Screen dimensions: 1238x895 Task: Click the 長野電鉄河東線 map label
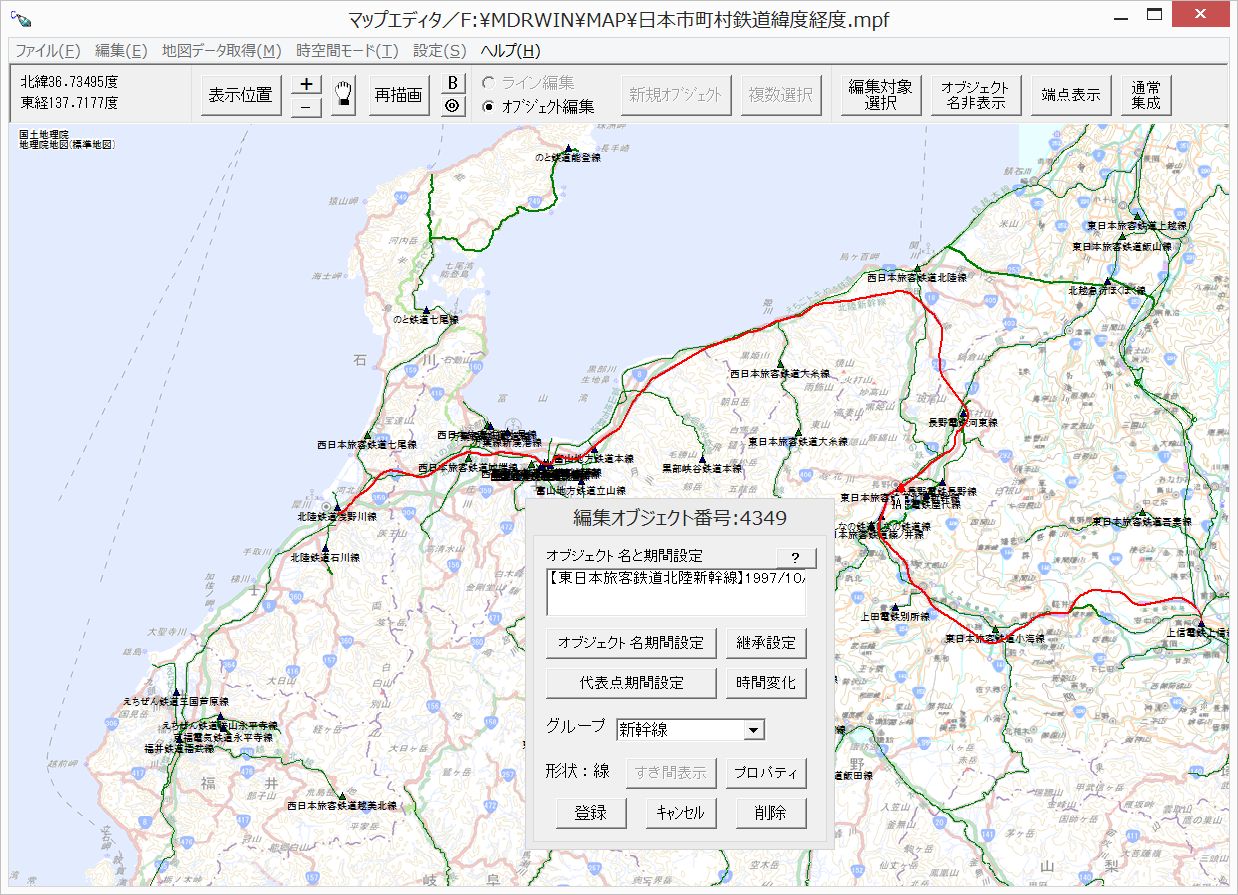point(963,423)
